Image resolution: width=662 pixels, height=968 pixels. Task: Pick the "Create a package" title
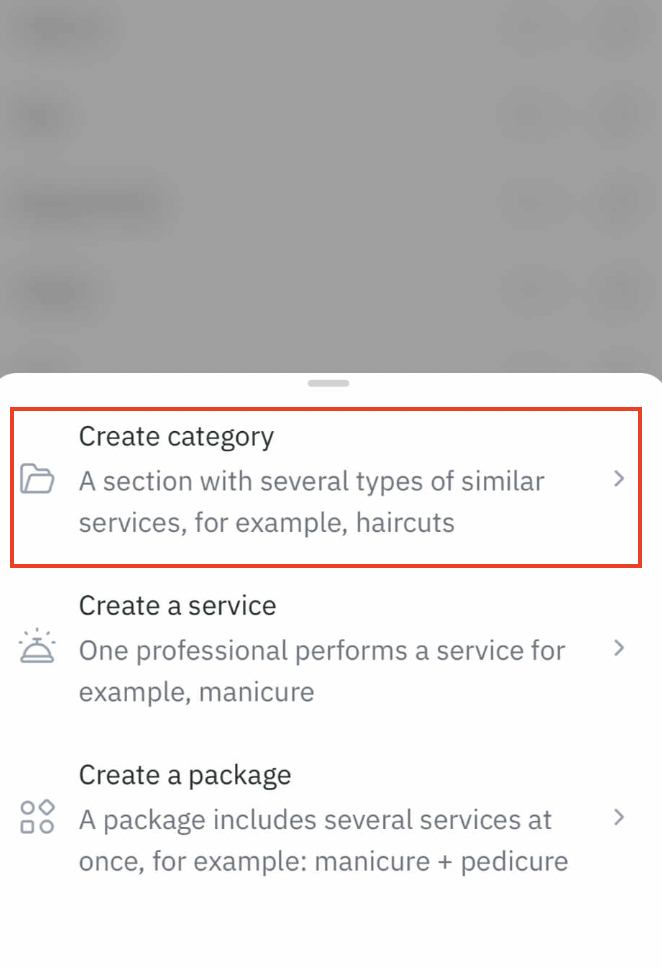[x=185, y=775]
